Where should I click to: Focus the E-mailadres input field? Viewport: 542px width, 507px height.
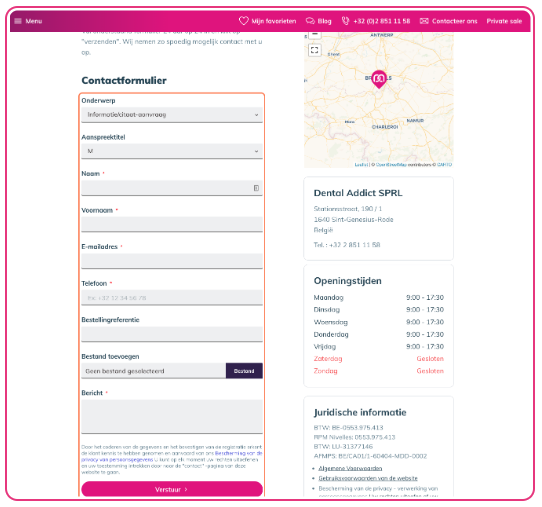coord(172,261)
